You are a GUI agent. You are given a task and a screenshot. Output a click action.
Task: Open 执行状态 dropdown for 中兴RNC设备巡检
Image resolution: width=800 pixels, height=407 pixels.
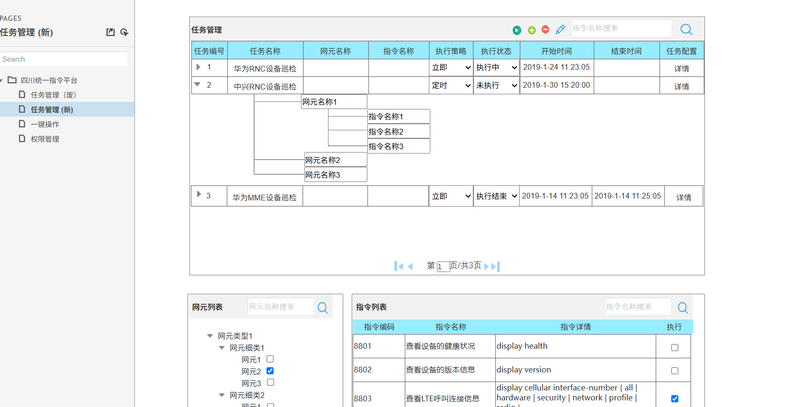(x=496, y=86)
